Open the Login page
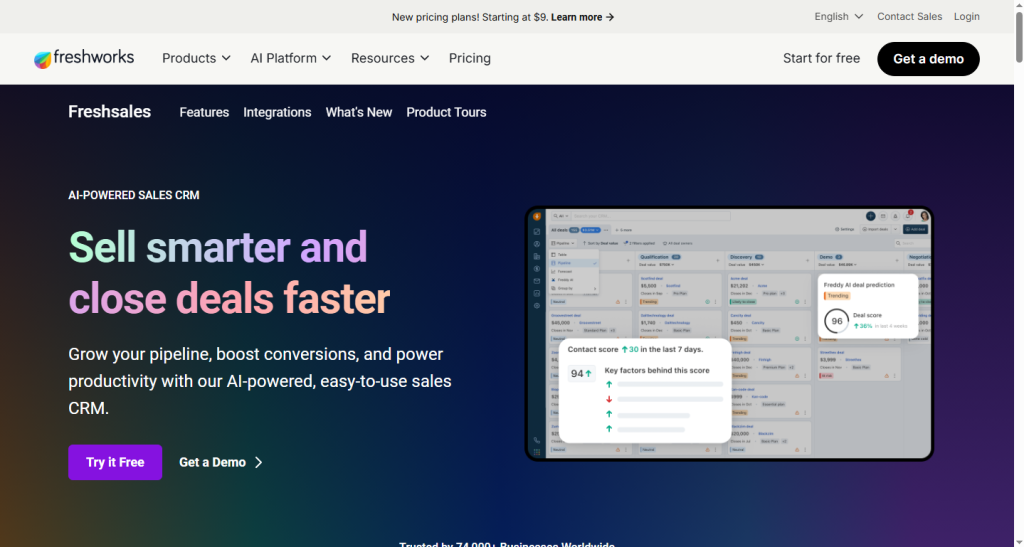1024x547 pixels. pyautogui.click(x=967, y=16)
